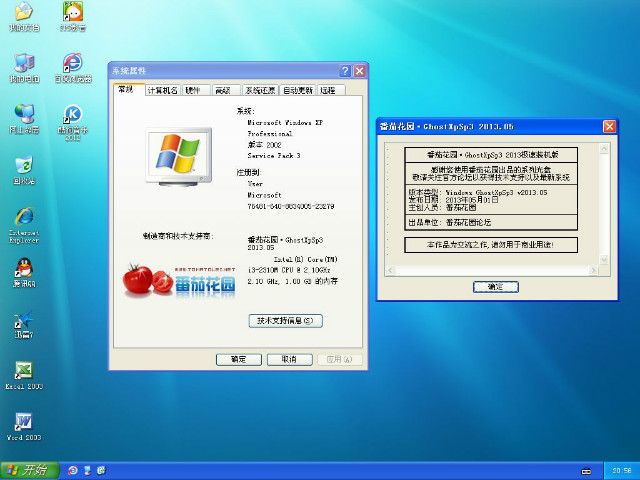Click the system tray icon beside the clock

(586, 471)
